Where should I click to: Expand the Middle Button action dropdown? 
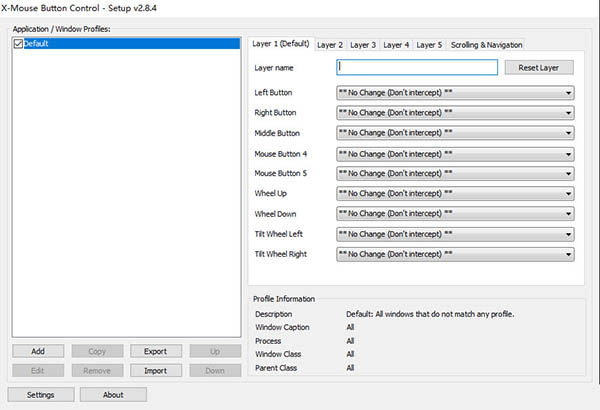[x=455, y=133]
